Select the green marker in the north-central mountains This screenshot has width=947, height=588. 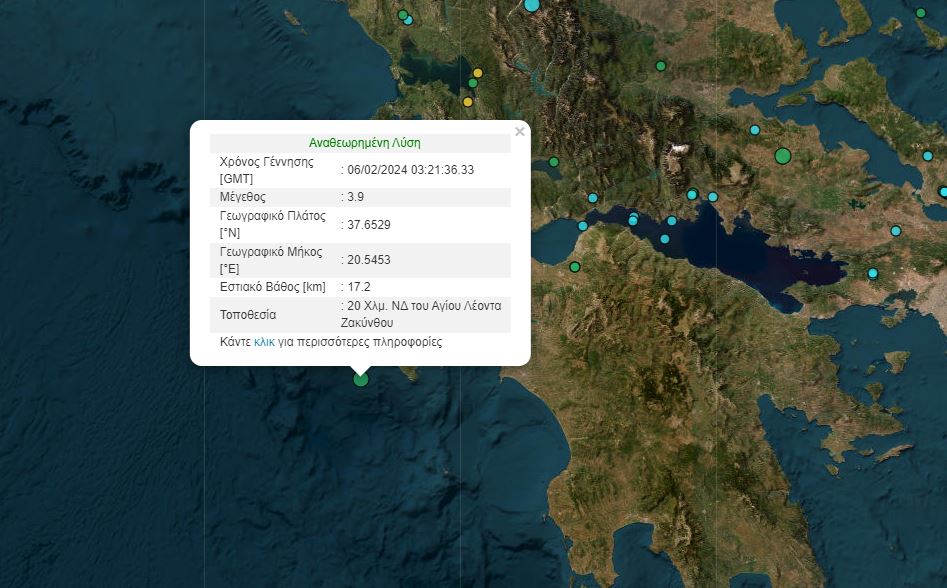click(661, 66)
